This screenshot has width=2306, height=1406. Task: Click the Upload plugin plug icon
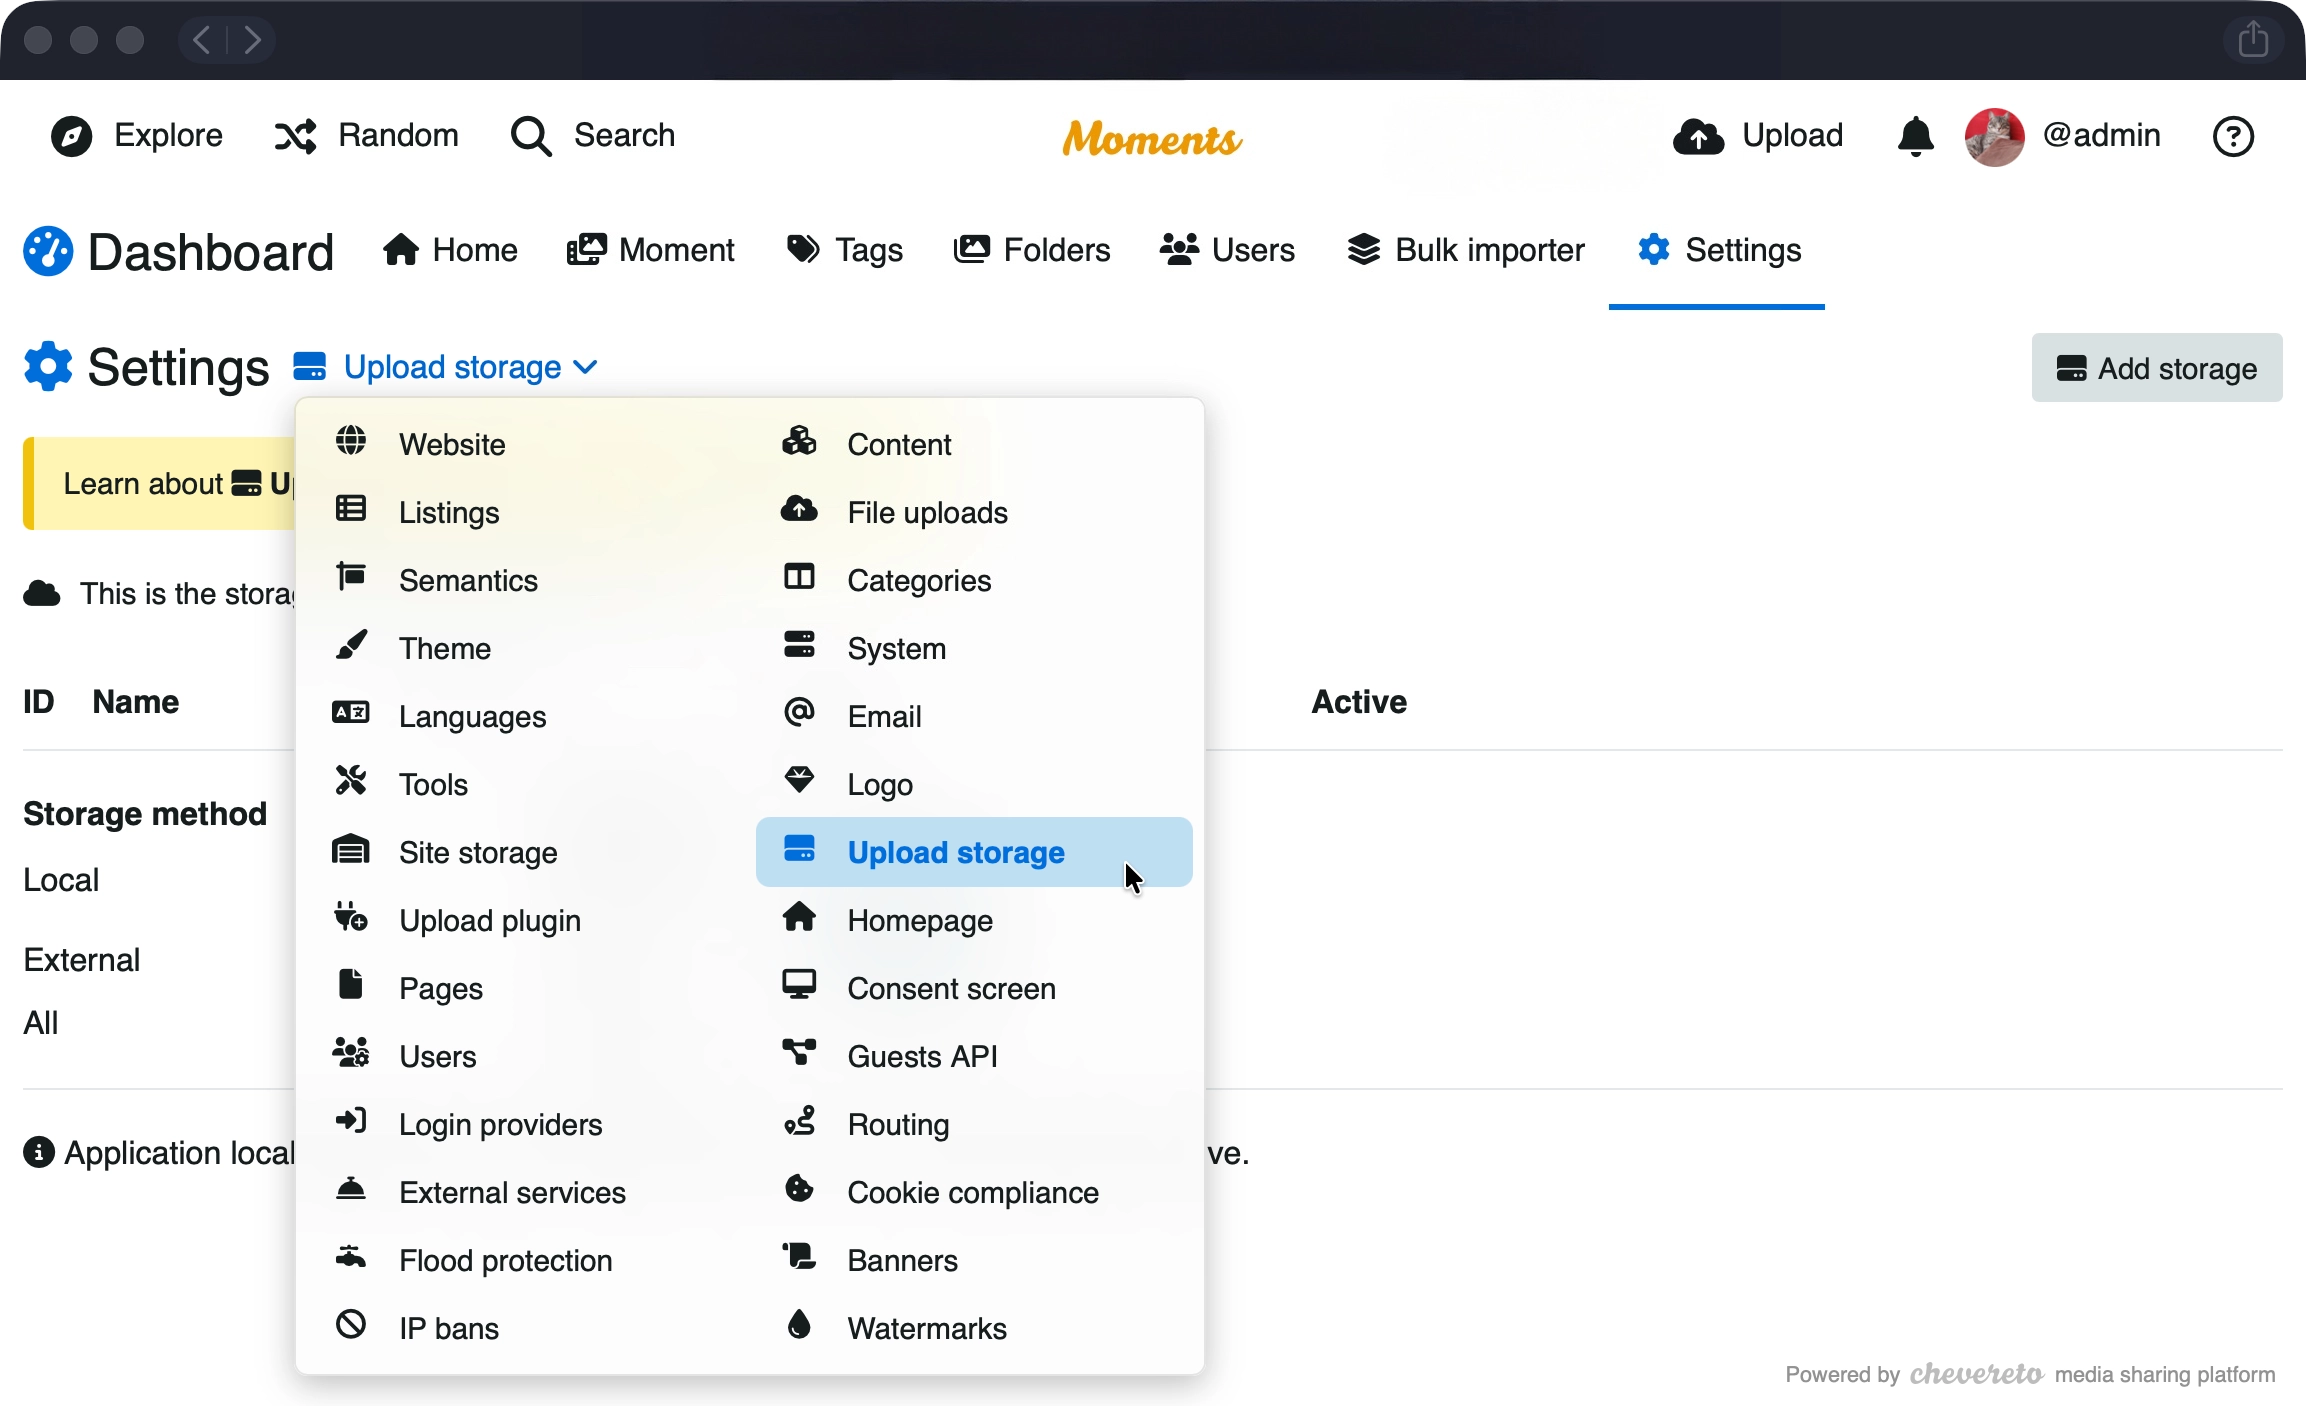pos(351,917)
